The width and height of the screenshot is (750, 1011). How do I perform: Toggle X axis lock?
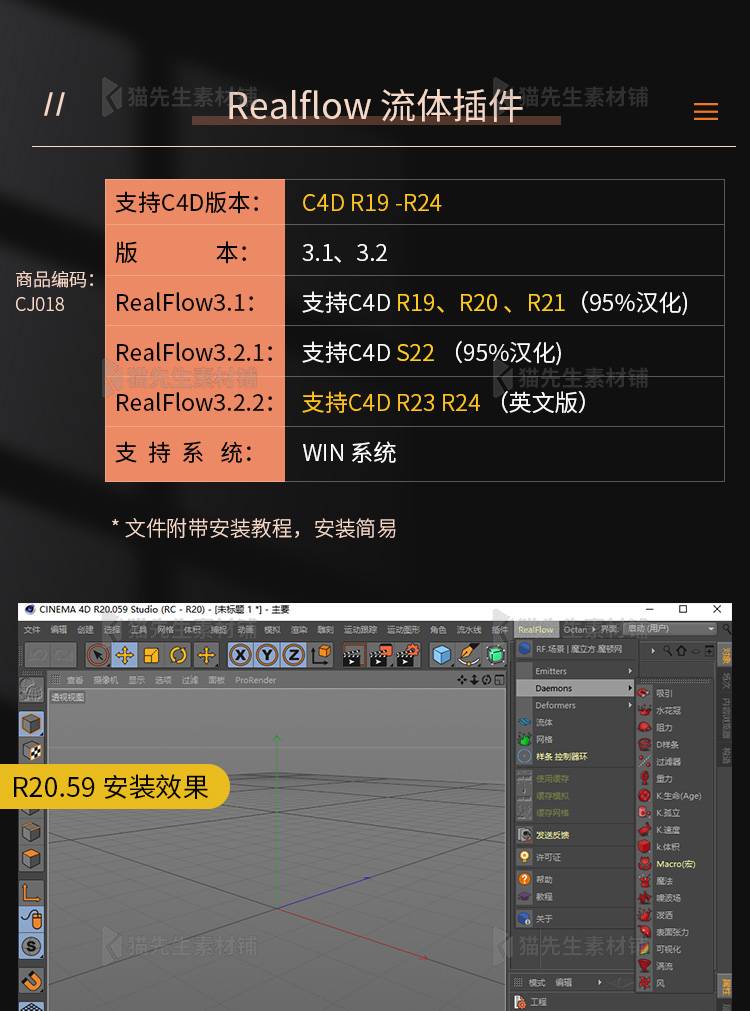tap(240, 656)
